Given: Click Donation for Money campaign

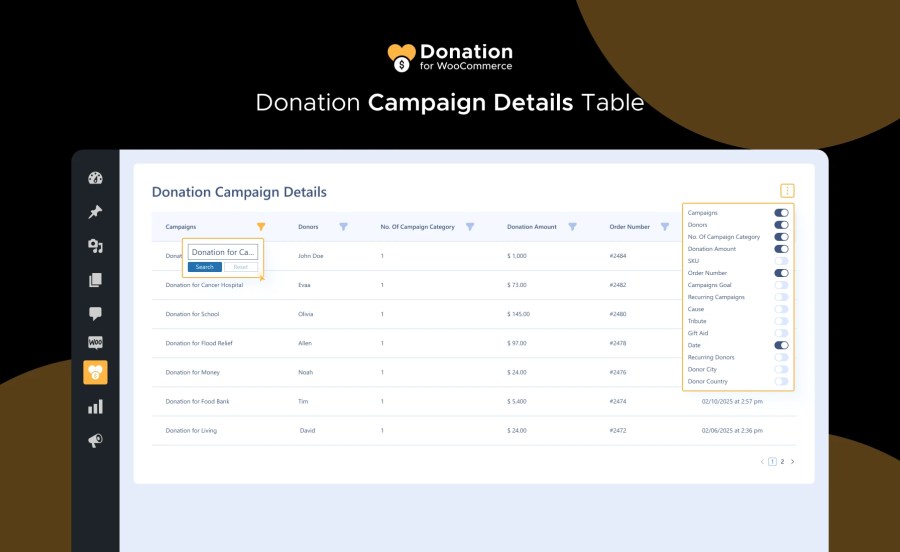Looking at the screenshot, I should 193,372.
